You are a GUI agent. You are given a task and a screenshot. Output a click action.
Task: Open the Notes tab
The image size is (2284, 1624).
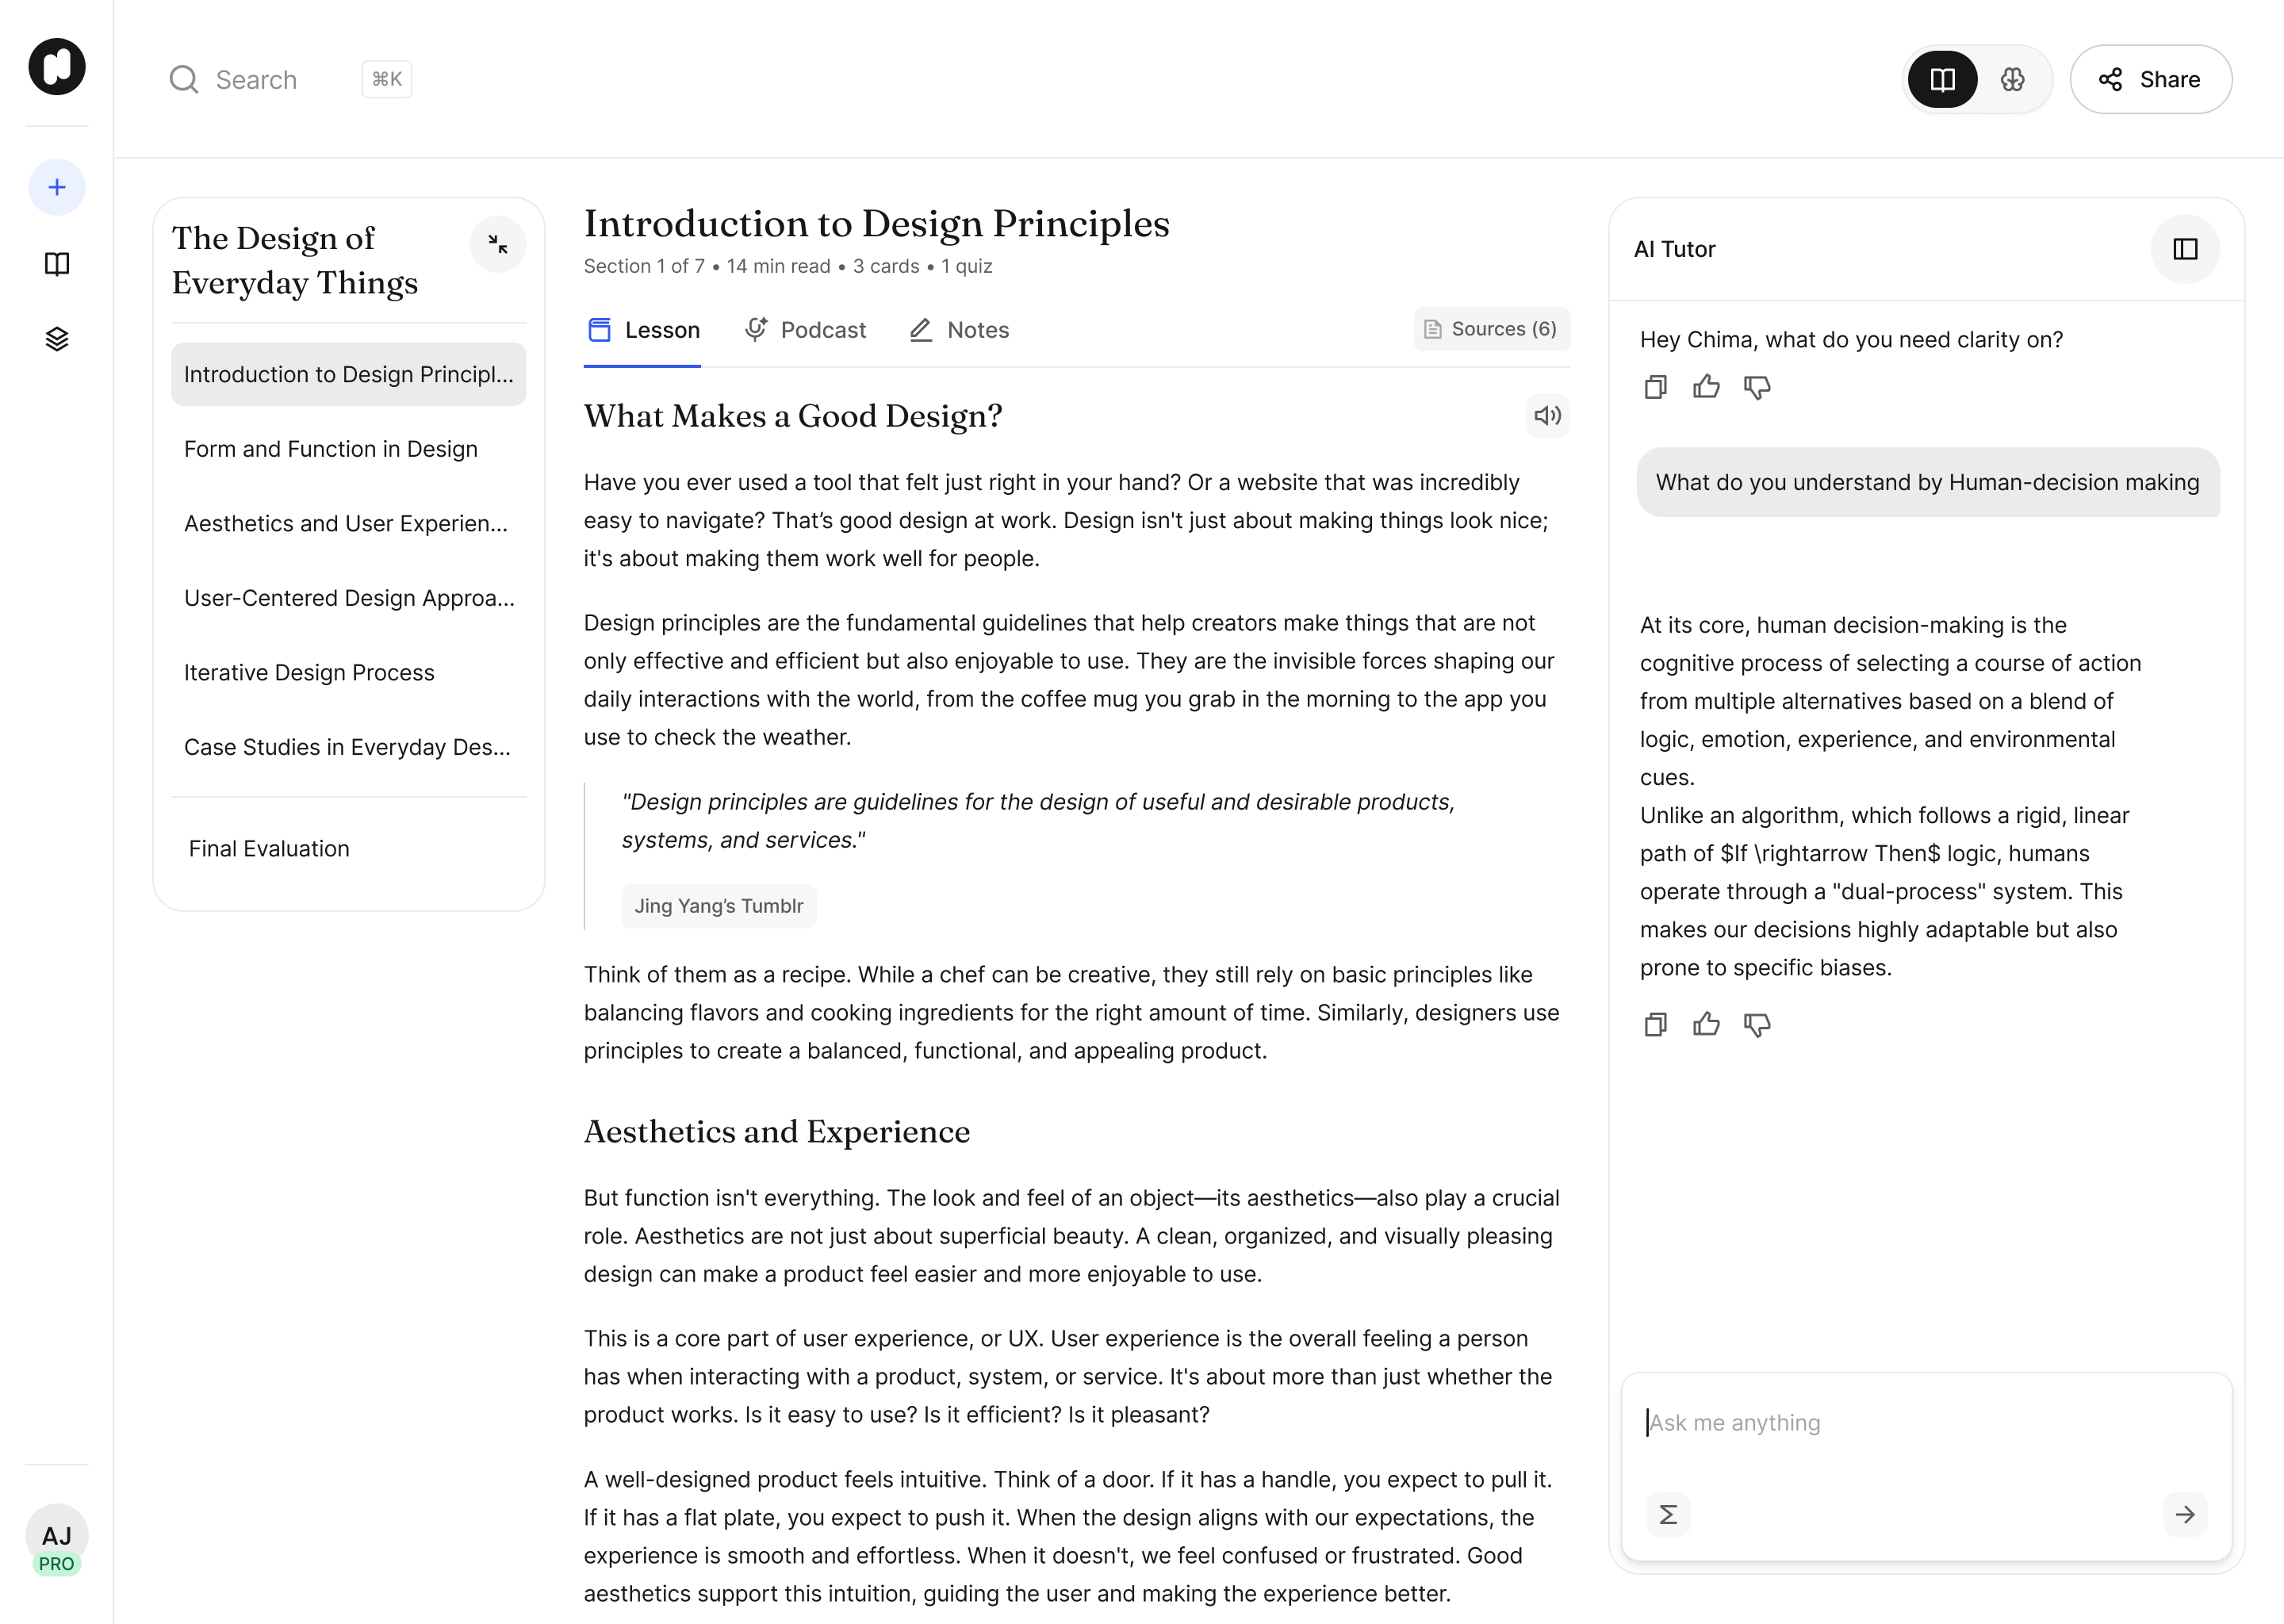point(959,330)
